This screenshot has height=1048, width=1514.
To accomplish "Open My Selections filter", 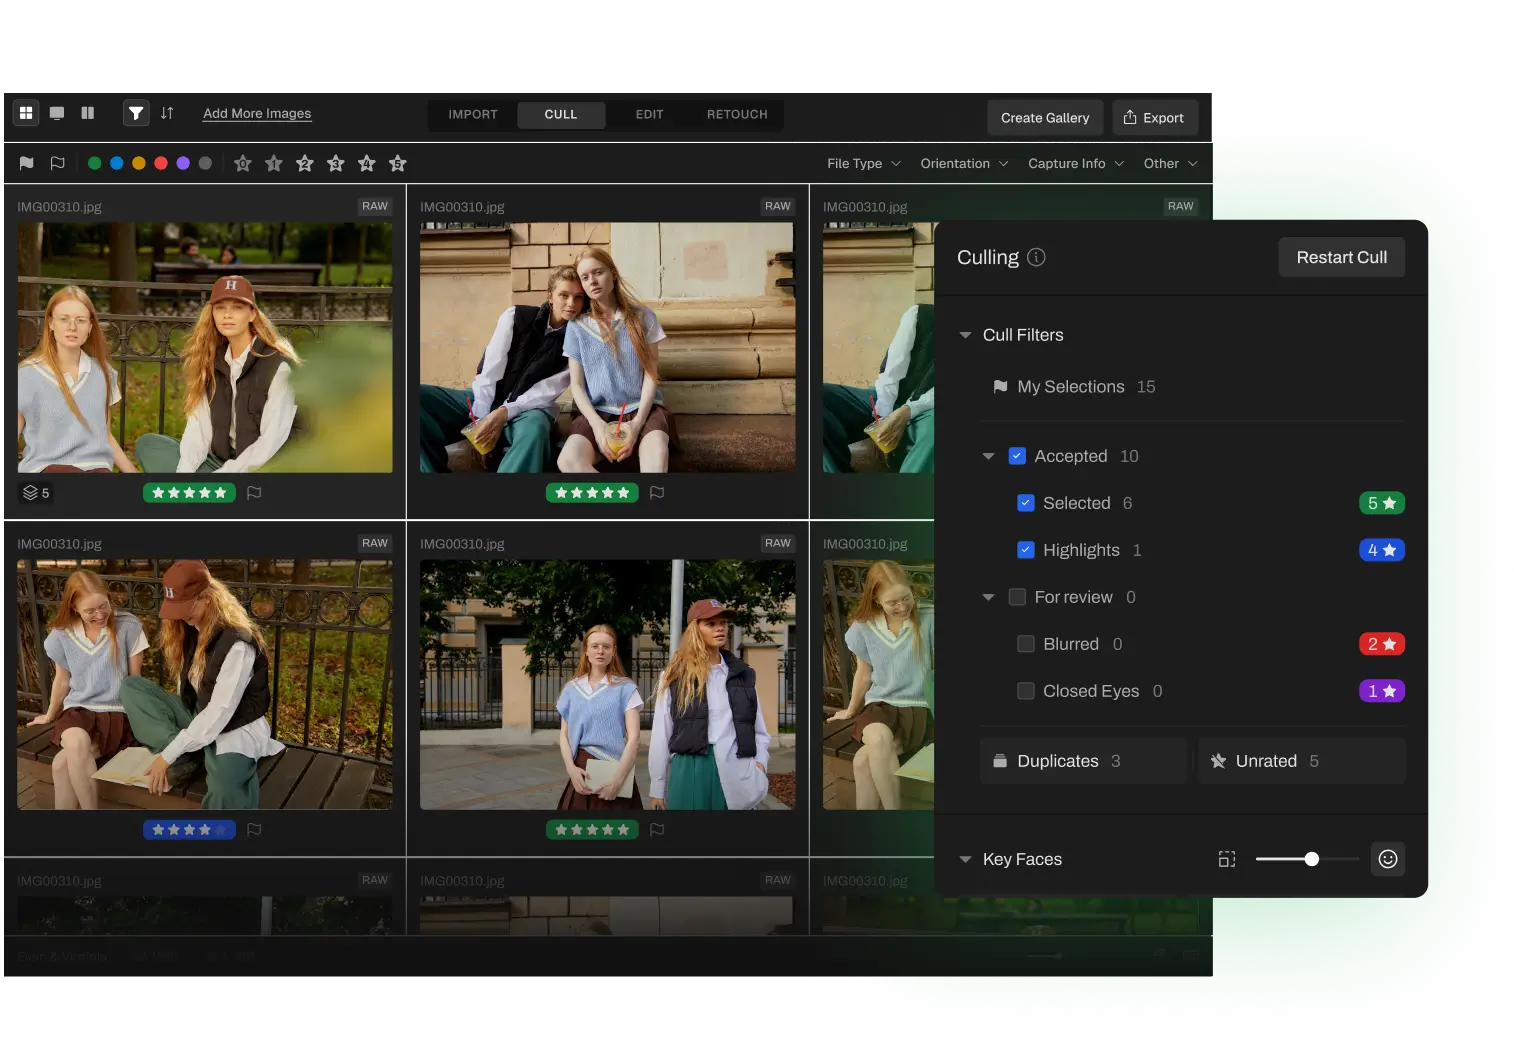I will [1074, 387].
